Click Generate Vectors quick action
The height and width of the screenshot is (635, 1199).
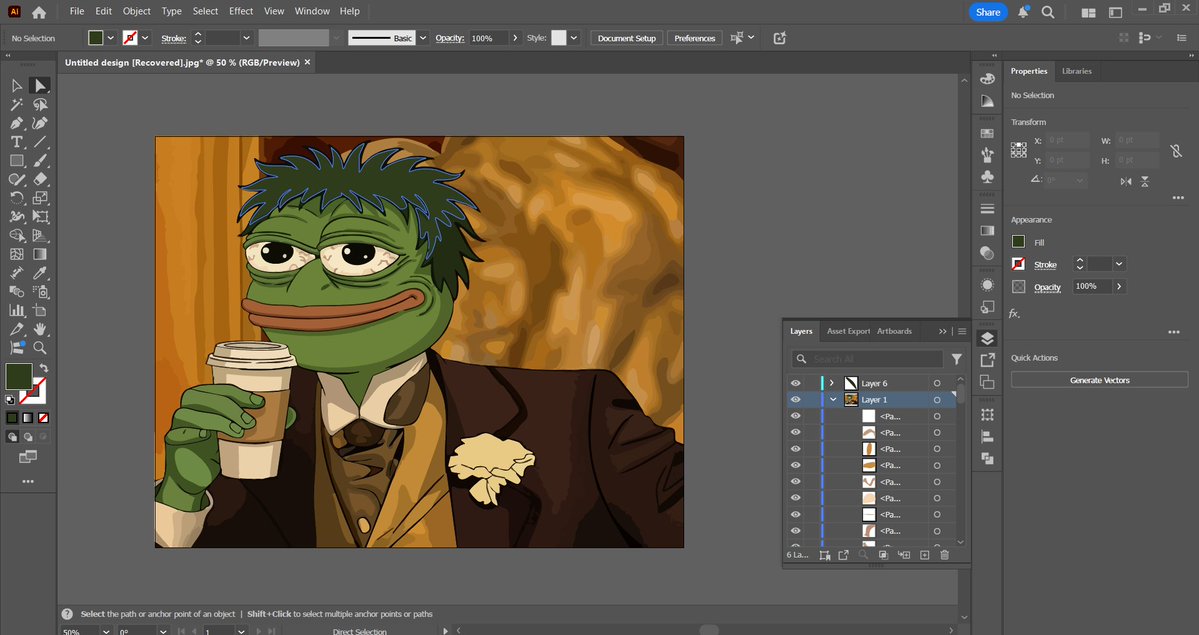1100,380
